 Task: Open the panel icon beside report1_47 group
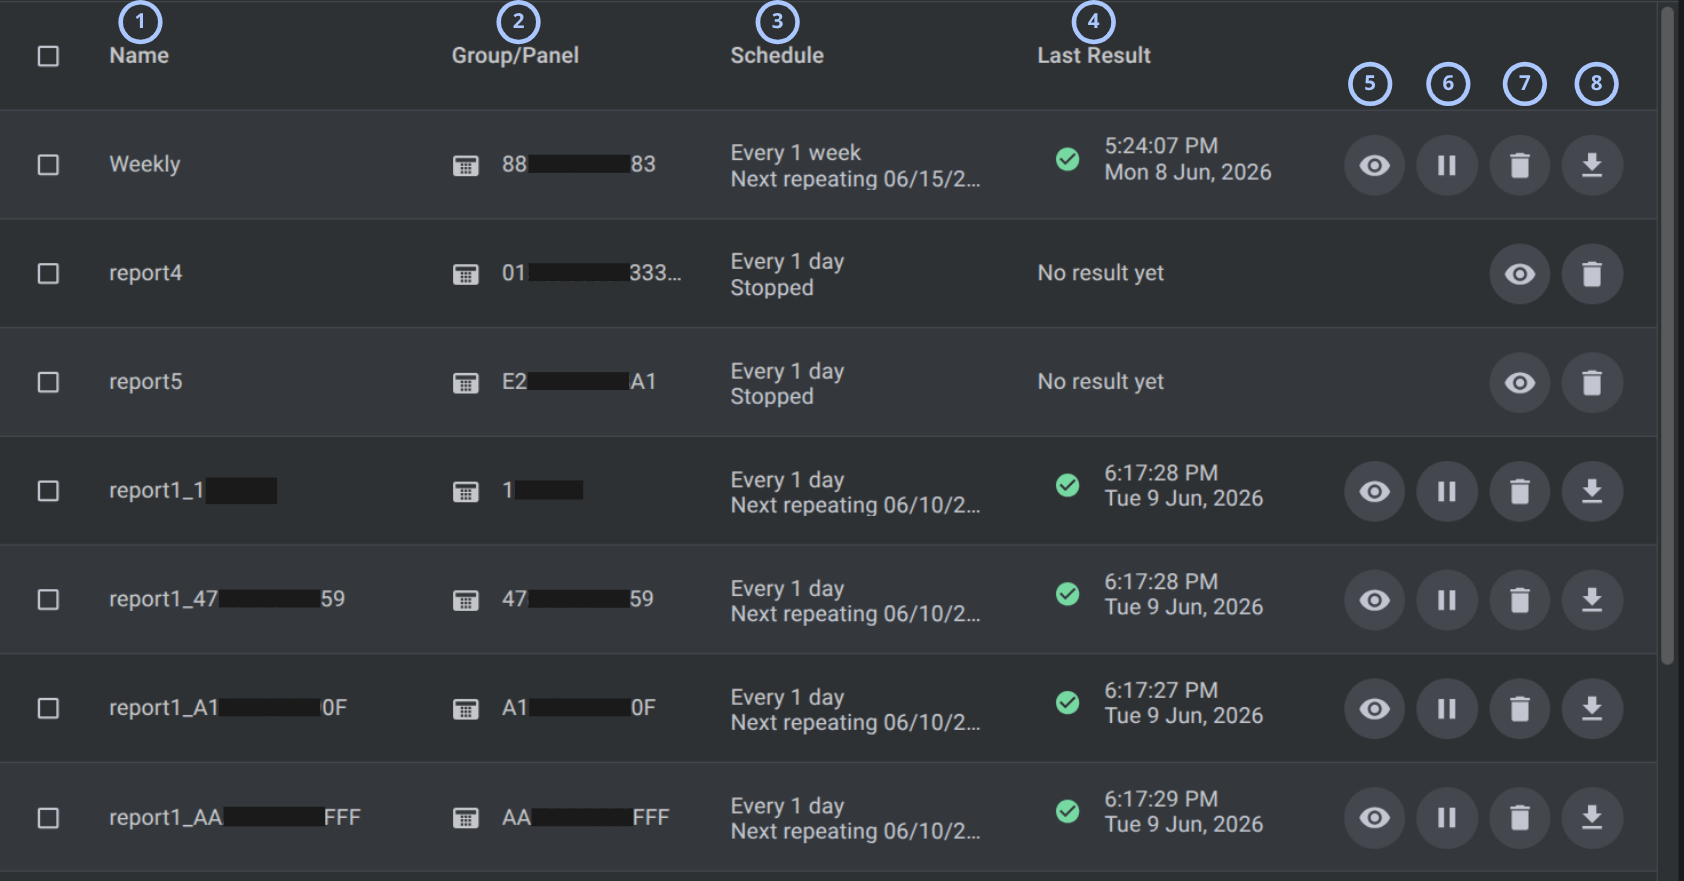click(x=466, y=600)
